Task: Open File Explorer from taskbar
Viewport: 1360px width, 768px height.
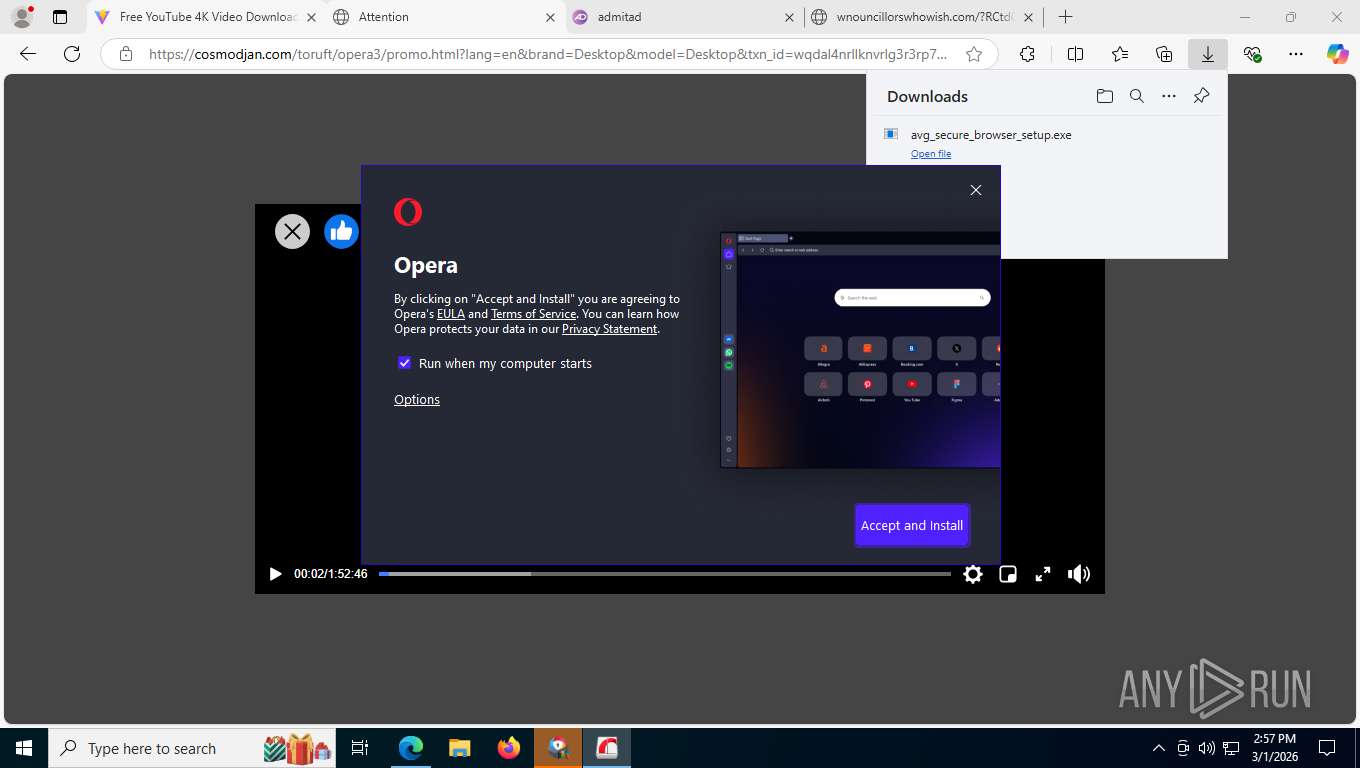Action: tap(459, 748)
